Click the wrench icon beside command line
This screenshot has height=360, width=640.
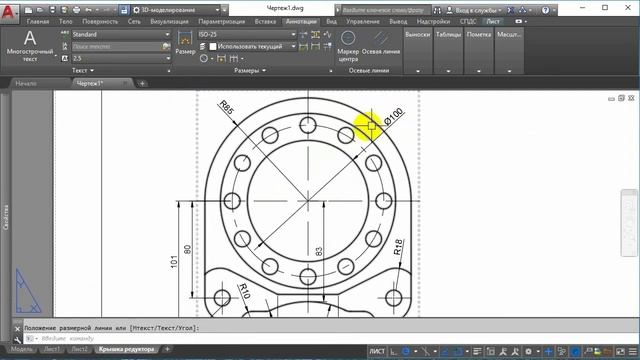17,339
